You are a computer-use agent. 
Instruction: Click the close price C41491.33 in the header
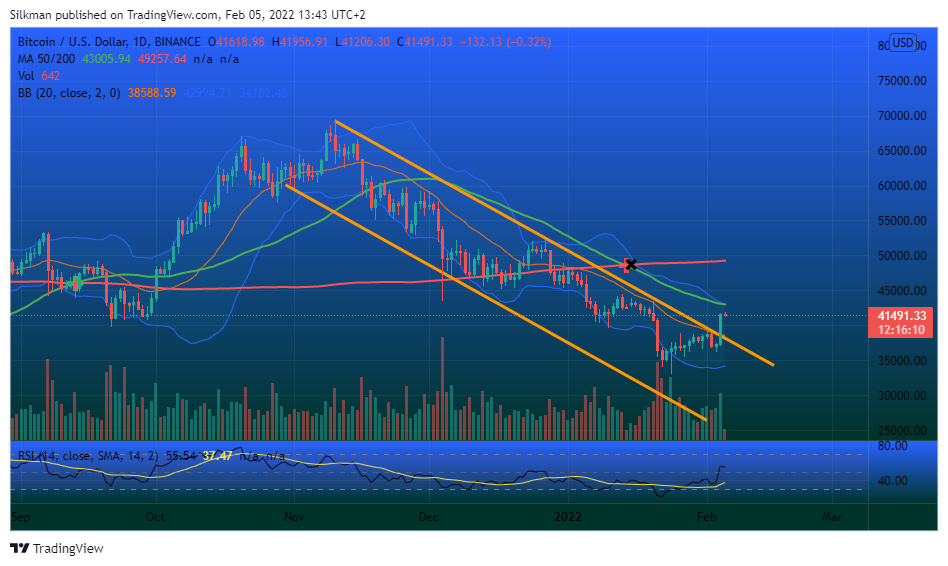pyautogui.click(x=424, y=42)
